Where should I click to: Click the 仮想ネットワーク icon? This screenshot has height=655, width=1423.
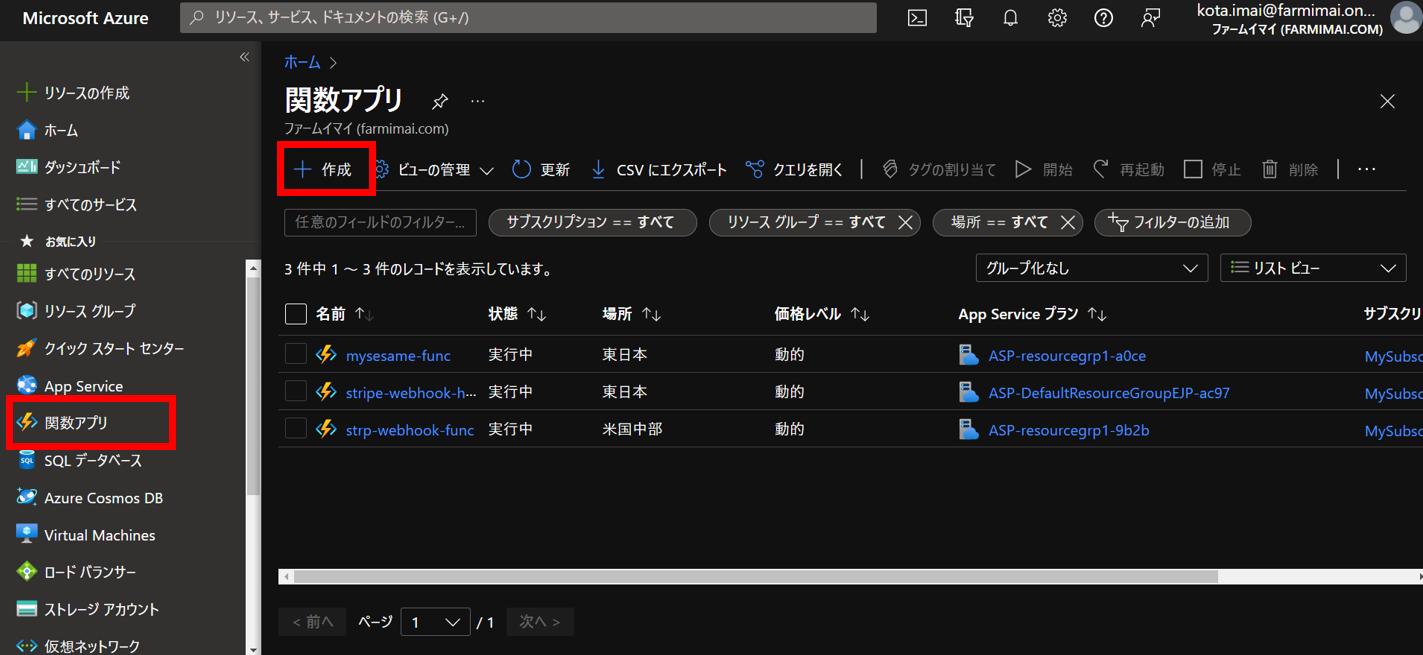click(27, 646)
